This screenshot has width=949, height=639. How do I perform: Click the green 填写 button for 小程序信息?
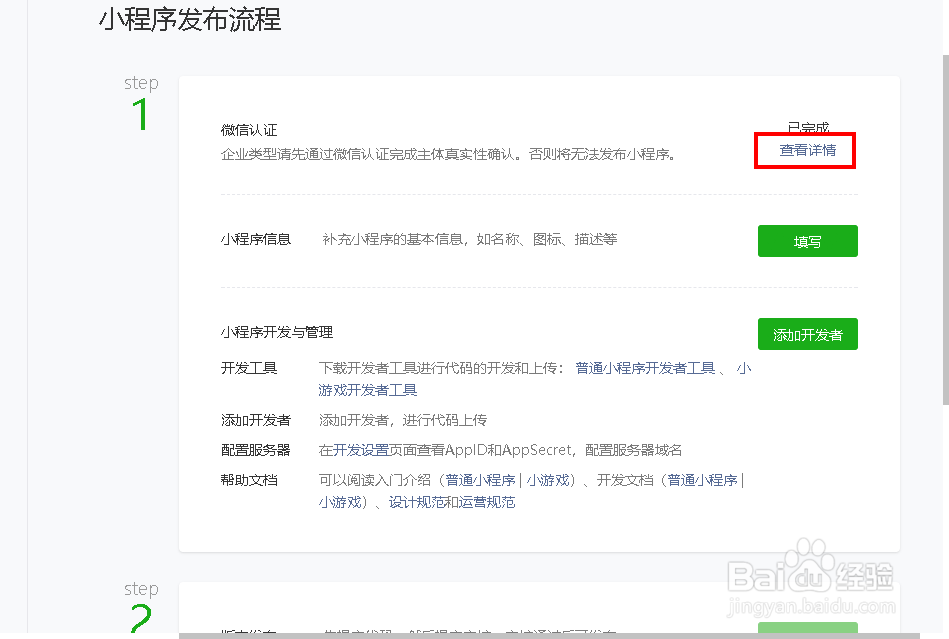pos(807,241)
